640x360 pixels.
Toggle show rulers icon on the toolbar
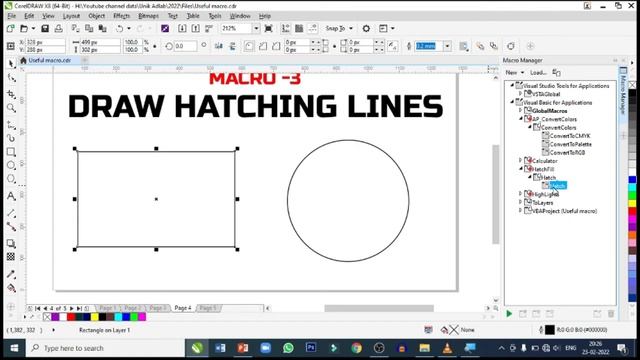286,28
